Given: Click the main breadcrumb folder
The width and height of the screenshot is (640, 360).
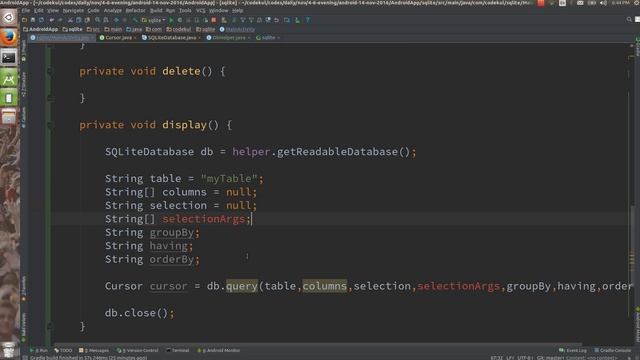Looking at the screenshot, I should tap(113, 29).
